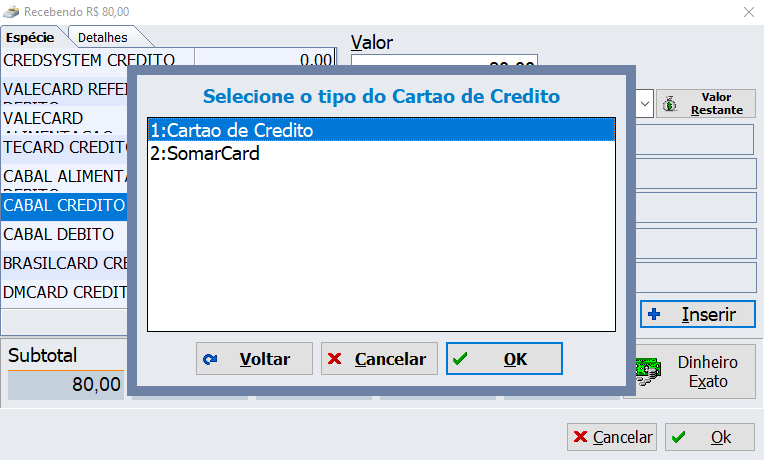
Task: Choose 2:SomarCard from the list
Action: tap(380, 154)
